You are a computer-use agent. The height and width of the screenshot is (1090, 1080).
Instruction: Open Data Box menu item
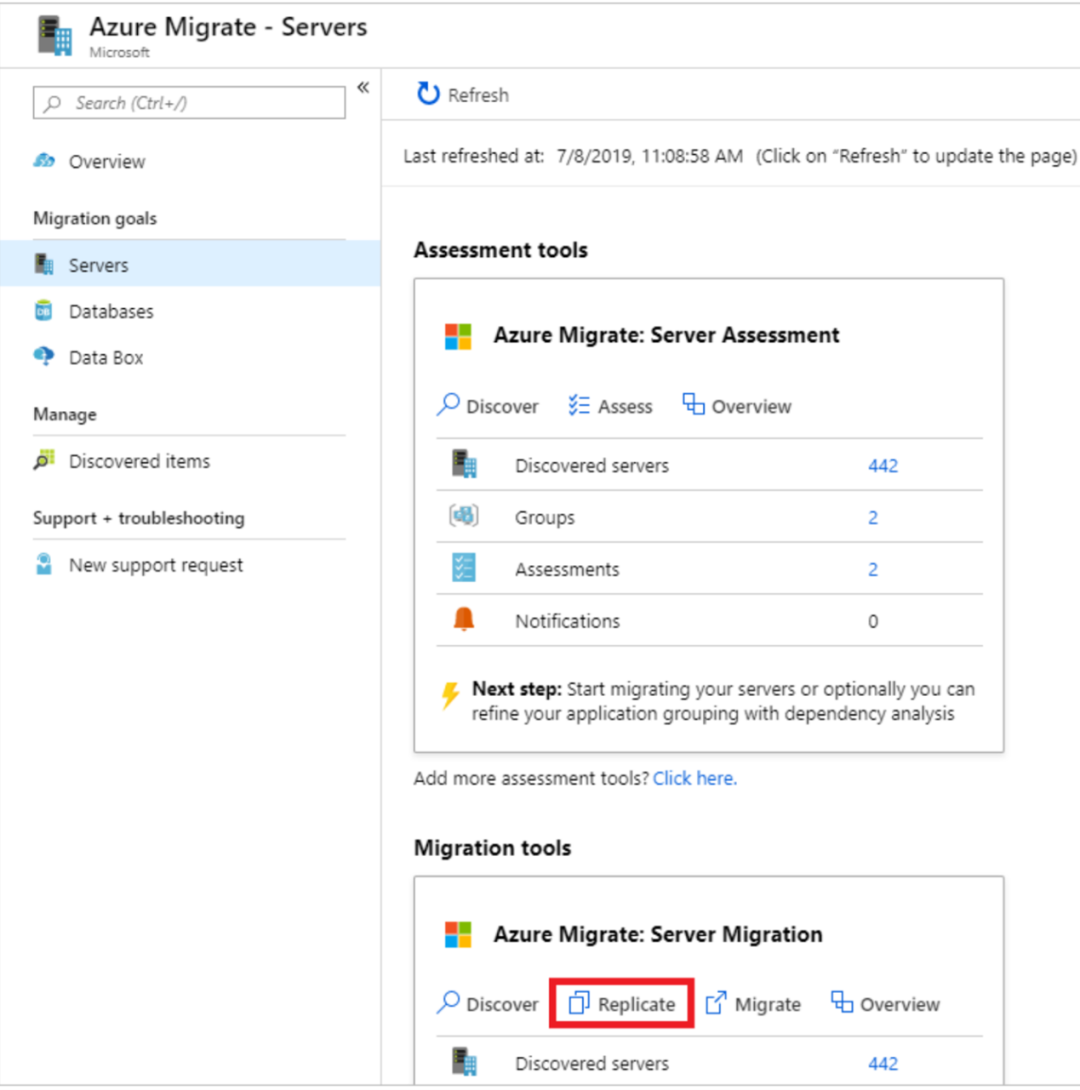(106, 358)
